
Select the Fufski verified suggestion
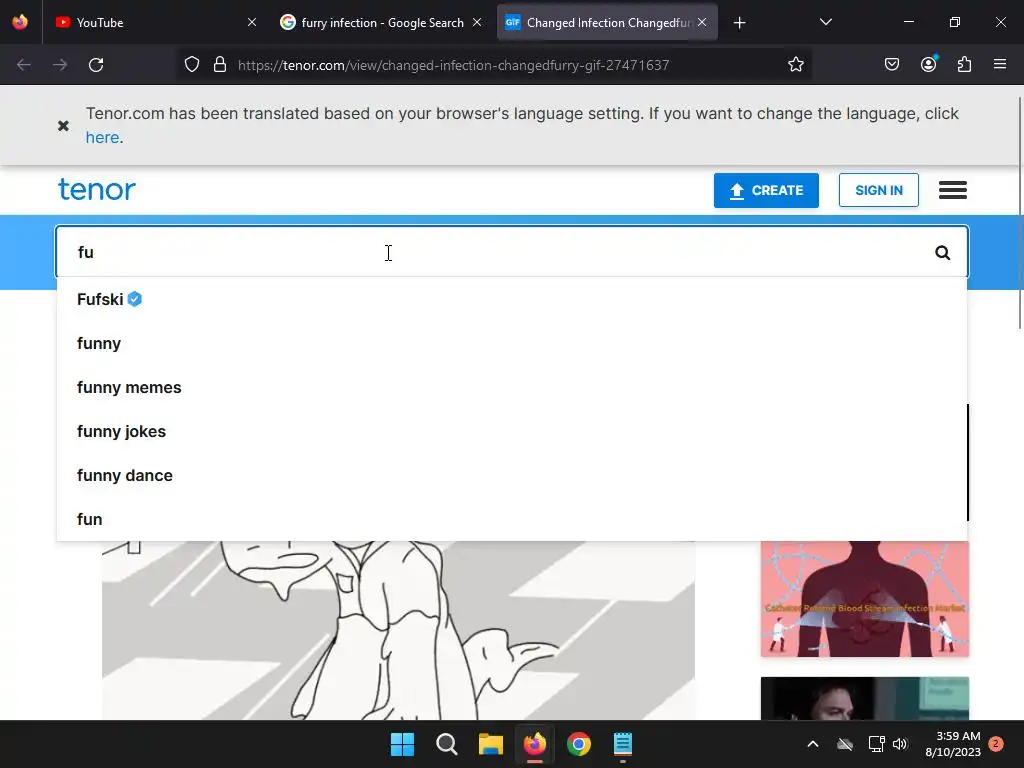click(511, 299)
